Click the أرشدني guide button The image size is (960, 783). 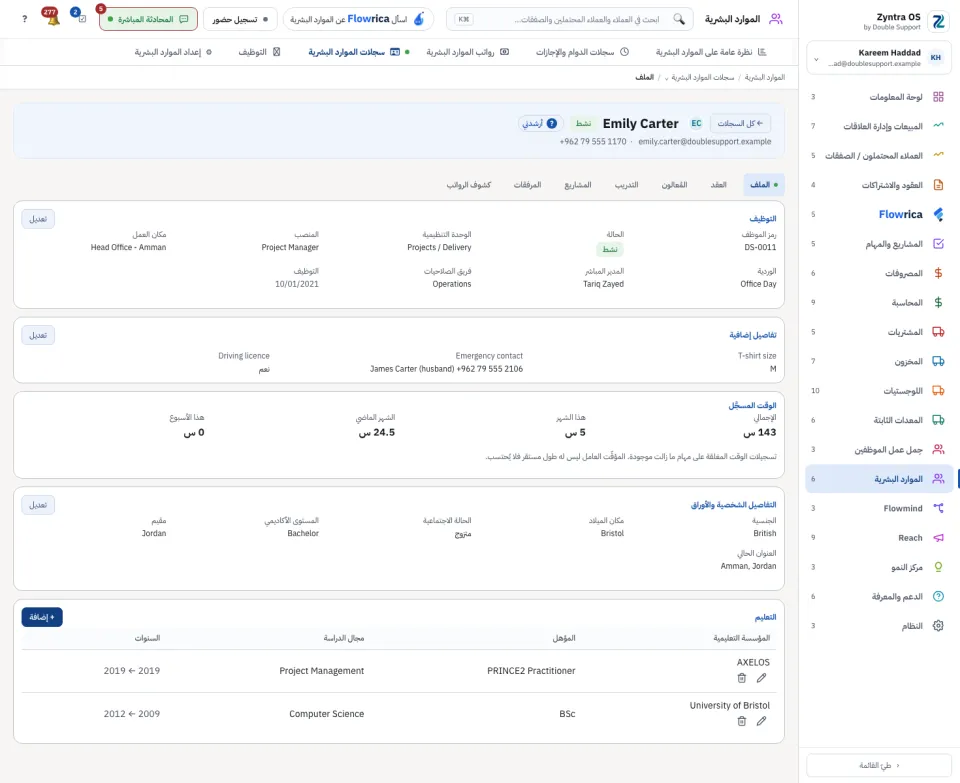tap(540, 124)
